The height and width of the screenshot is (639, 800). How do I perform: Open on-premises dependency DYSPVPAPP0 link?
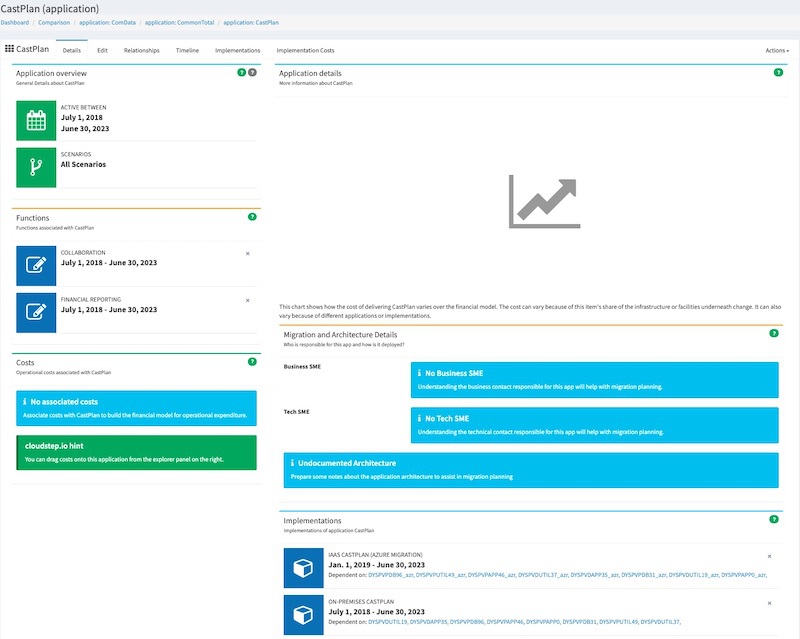coord(543,622)
